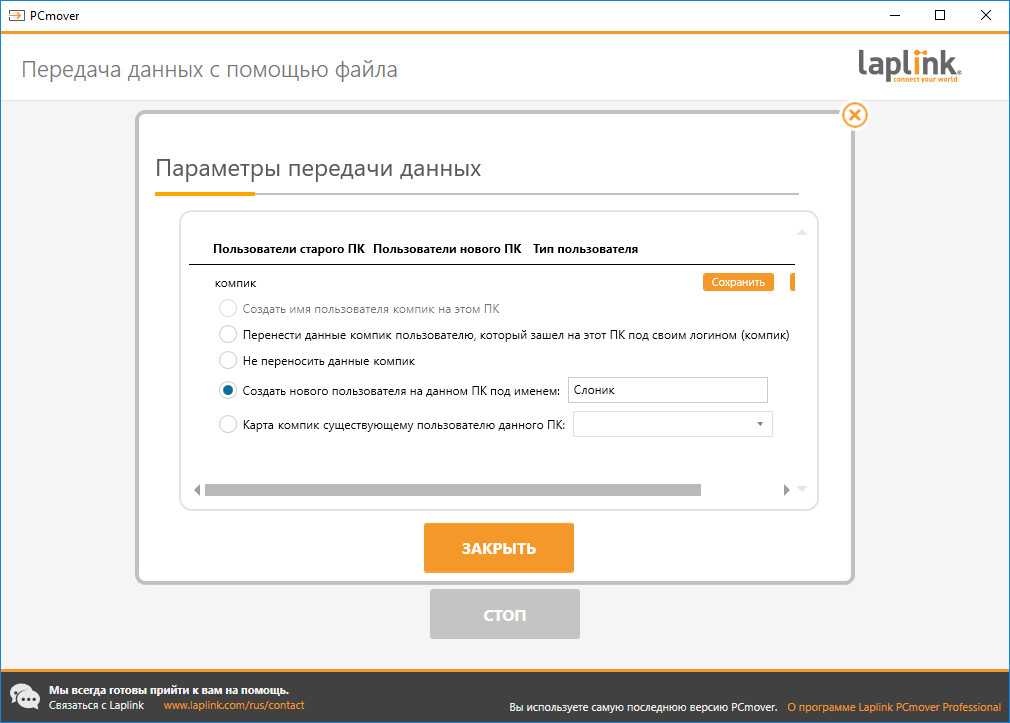Click the horizontal scrollbar track

point(452,490)
